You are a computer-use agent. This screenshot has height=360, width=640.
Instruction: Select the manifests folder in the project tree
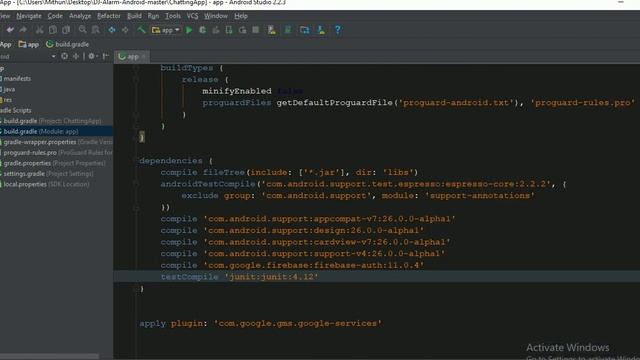[x=16, y=78]
